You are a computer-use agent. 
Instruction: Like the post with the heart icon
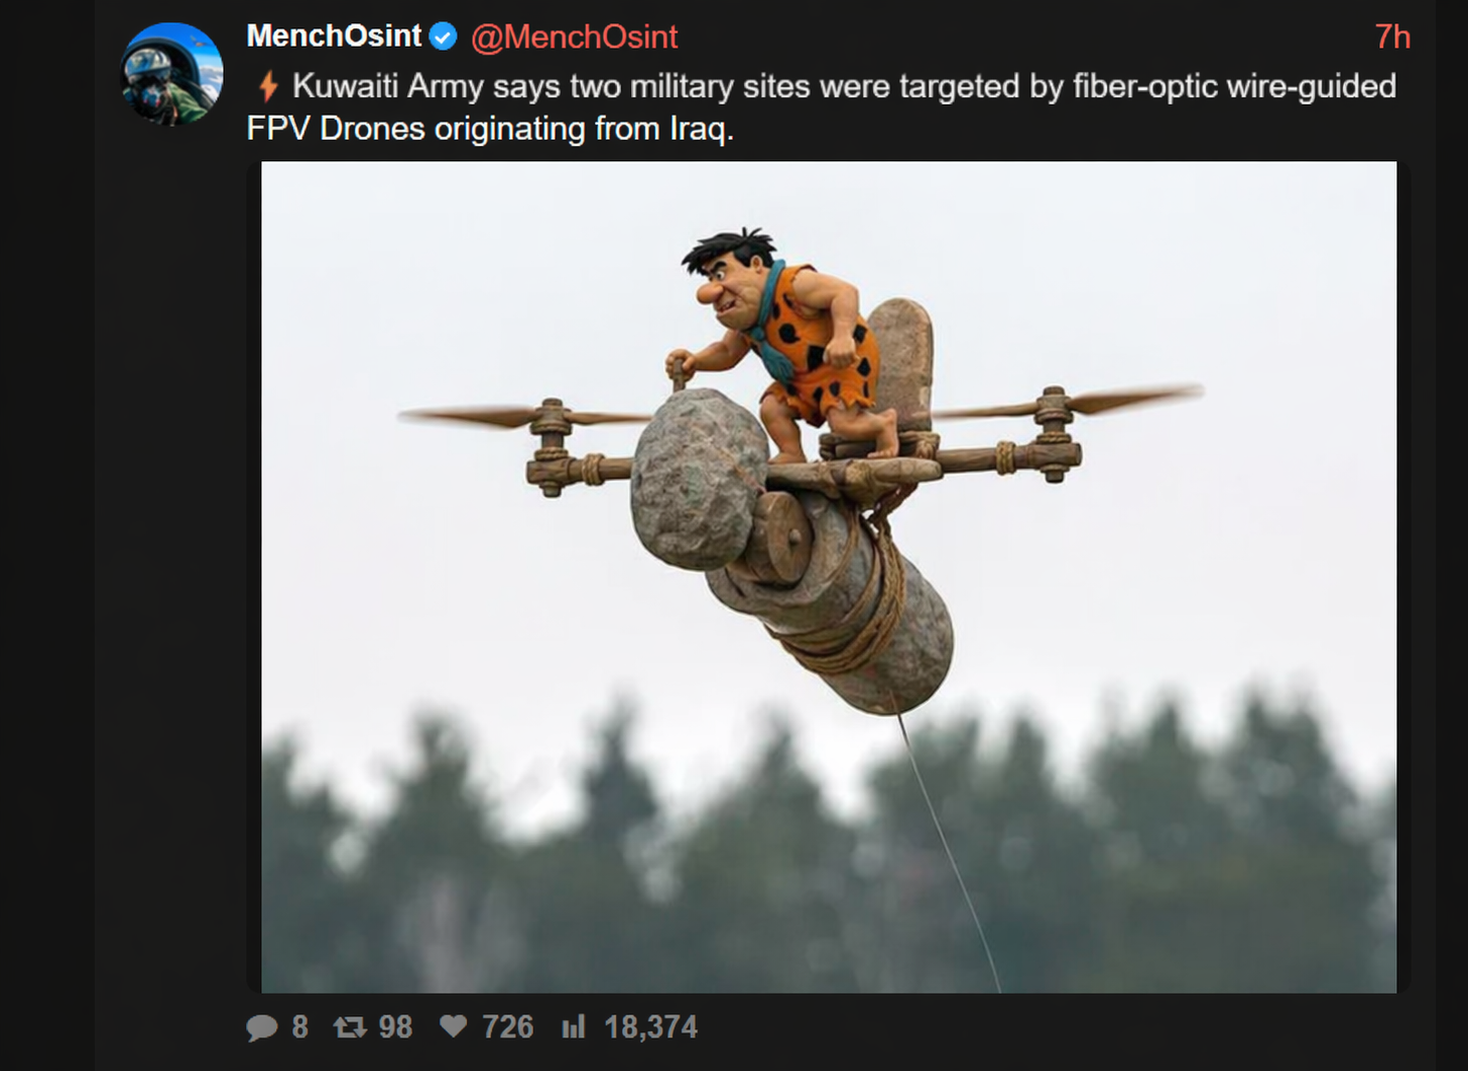(x=454, y=1026)
